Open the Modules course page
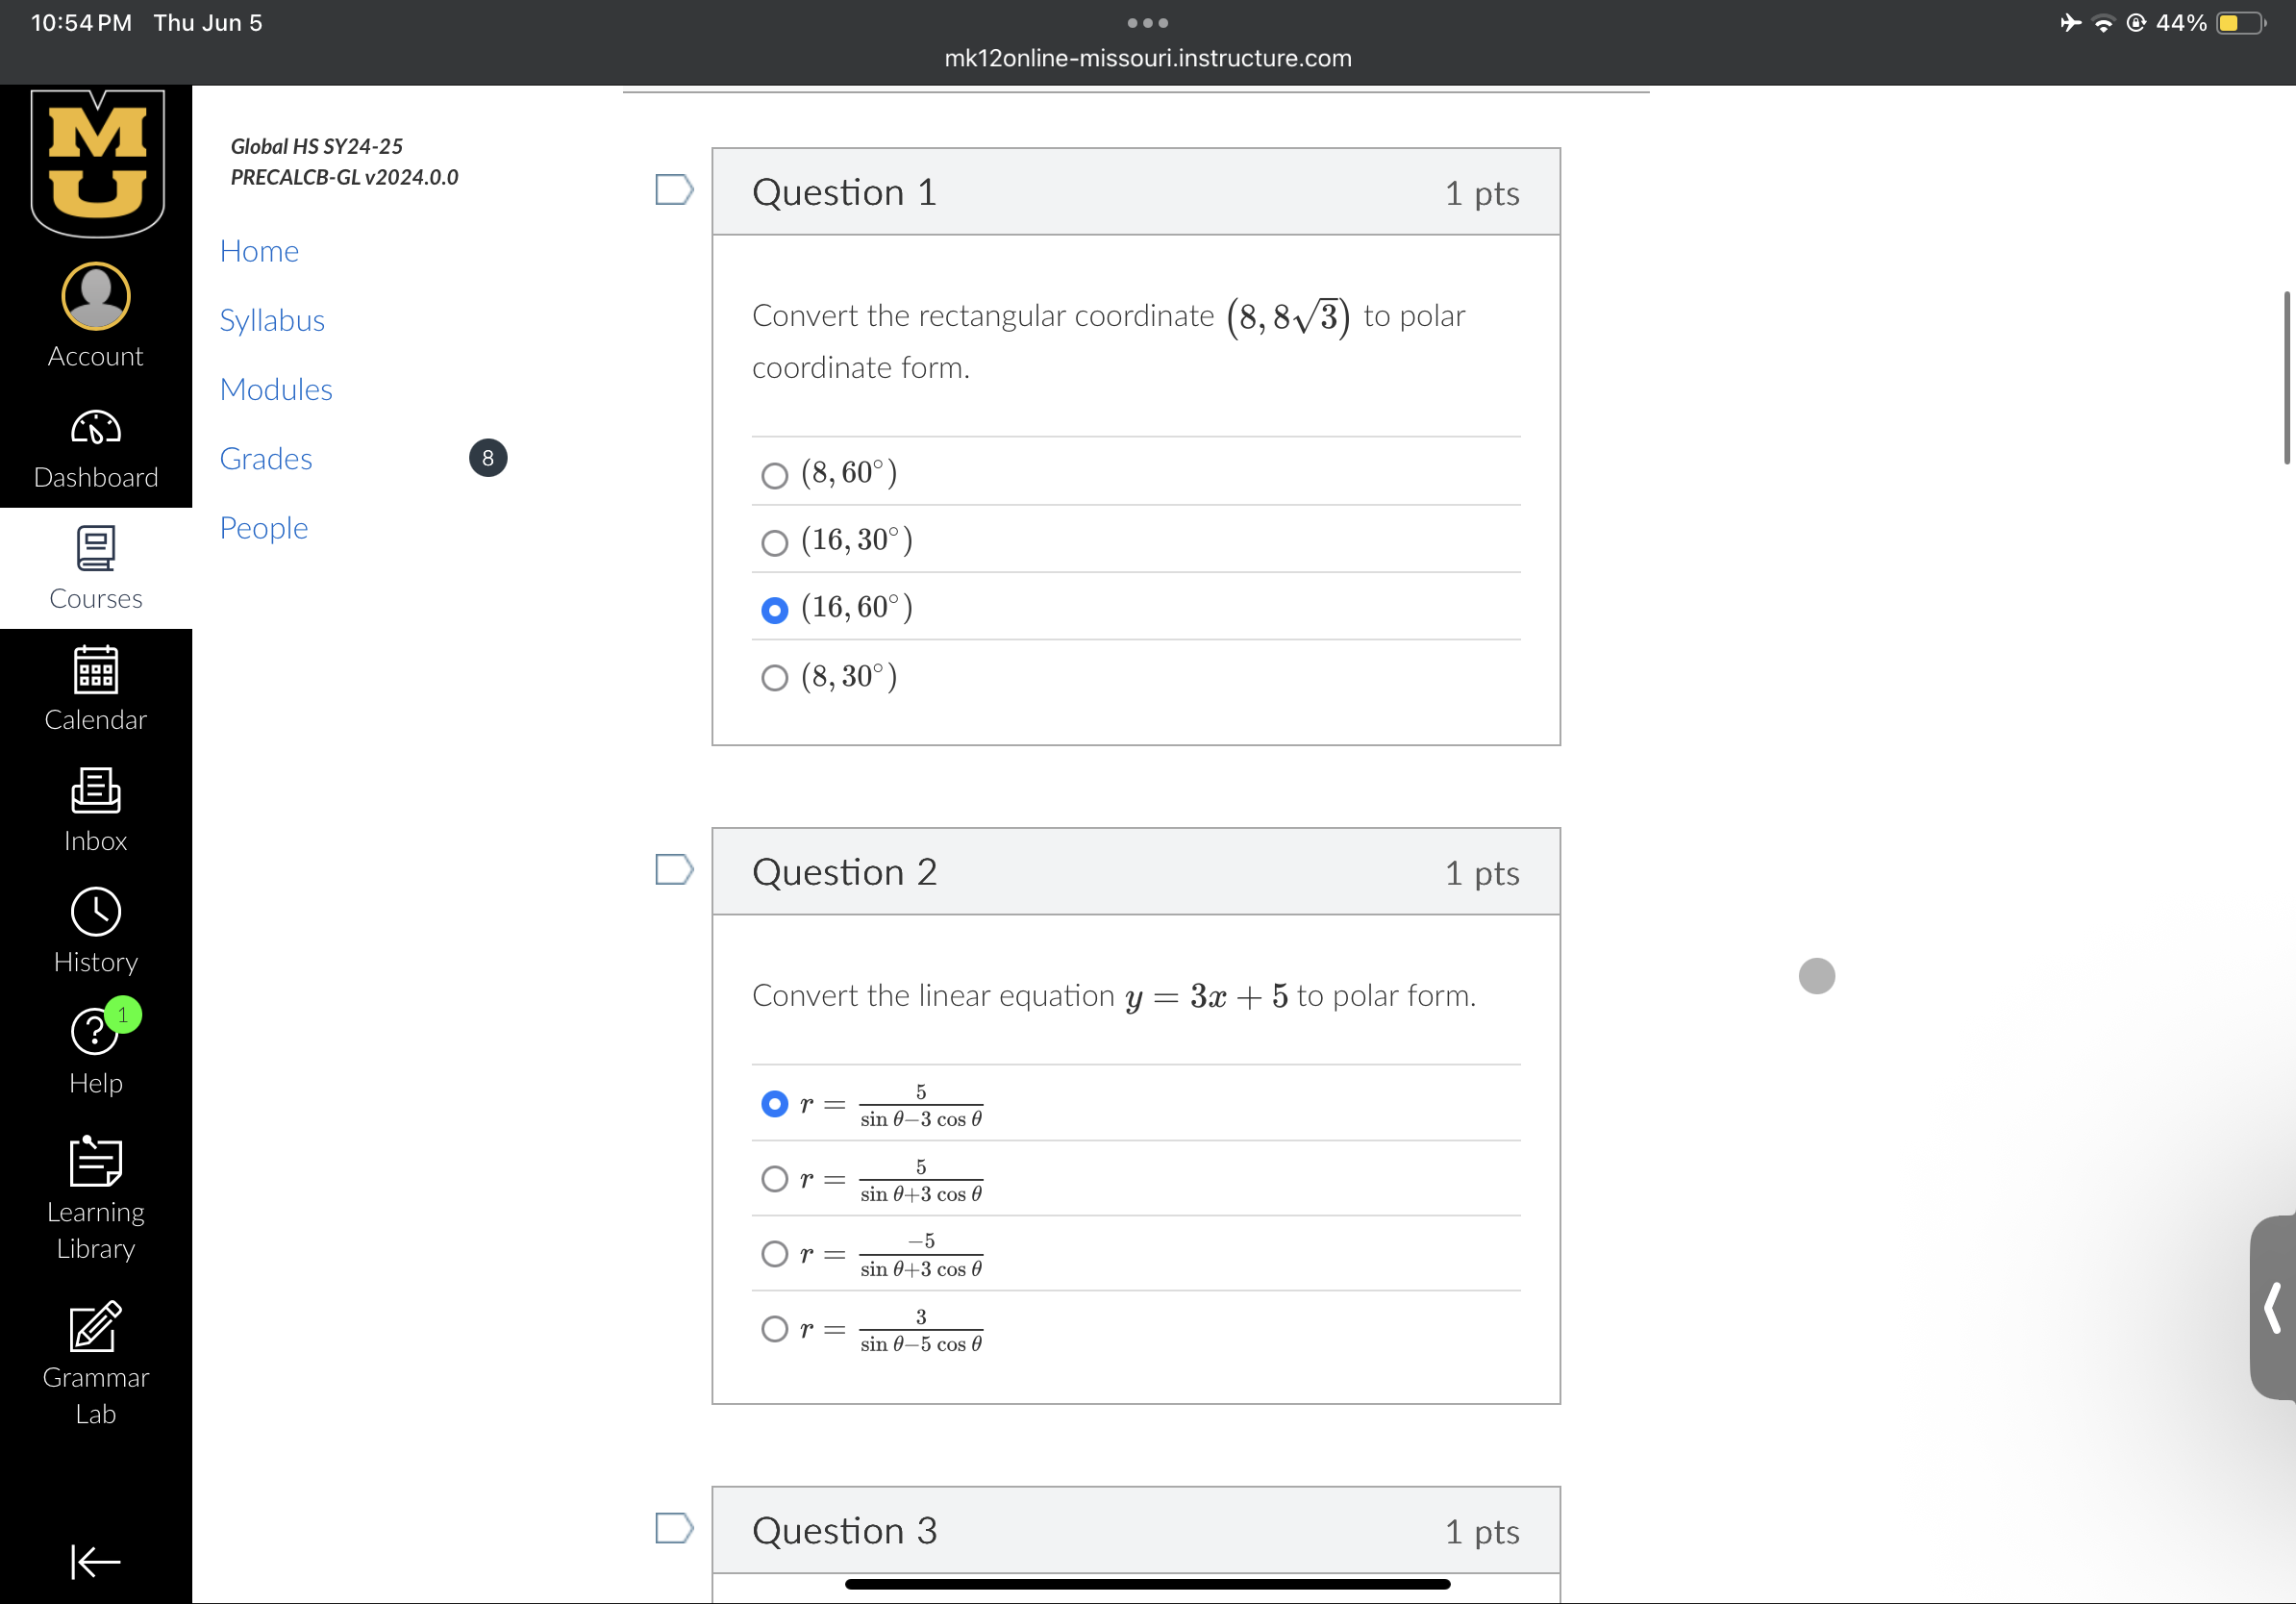This screenshot has width=2296, height=1604. pyautogui.click(x=276, y=389)
